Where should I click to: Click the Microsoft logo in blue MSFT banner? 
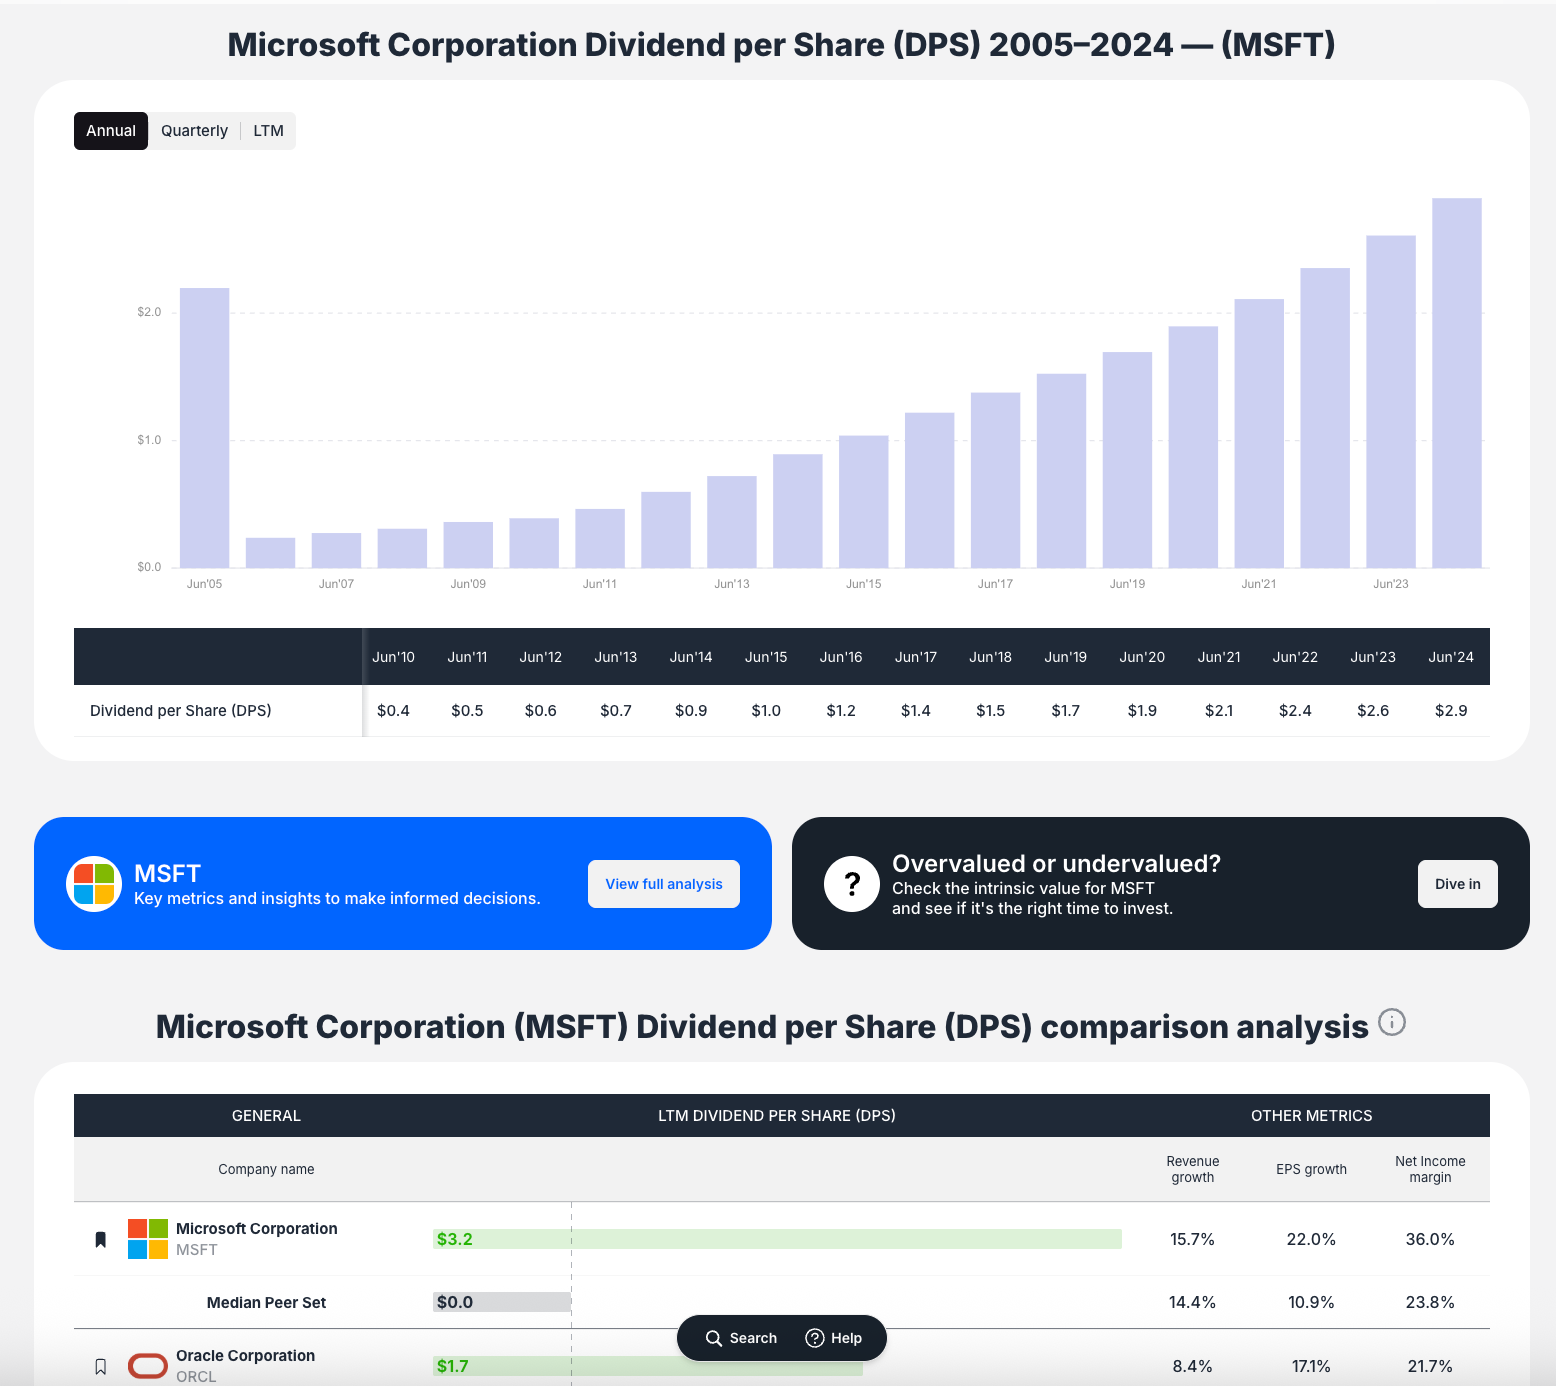94,884
